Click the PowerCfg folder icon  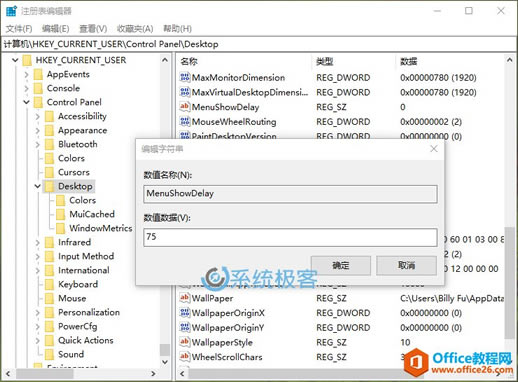tap(49, 326)
